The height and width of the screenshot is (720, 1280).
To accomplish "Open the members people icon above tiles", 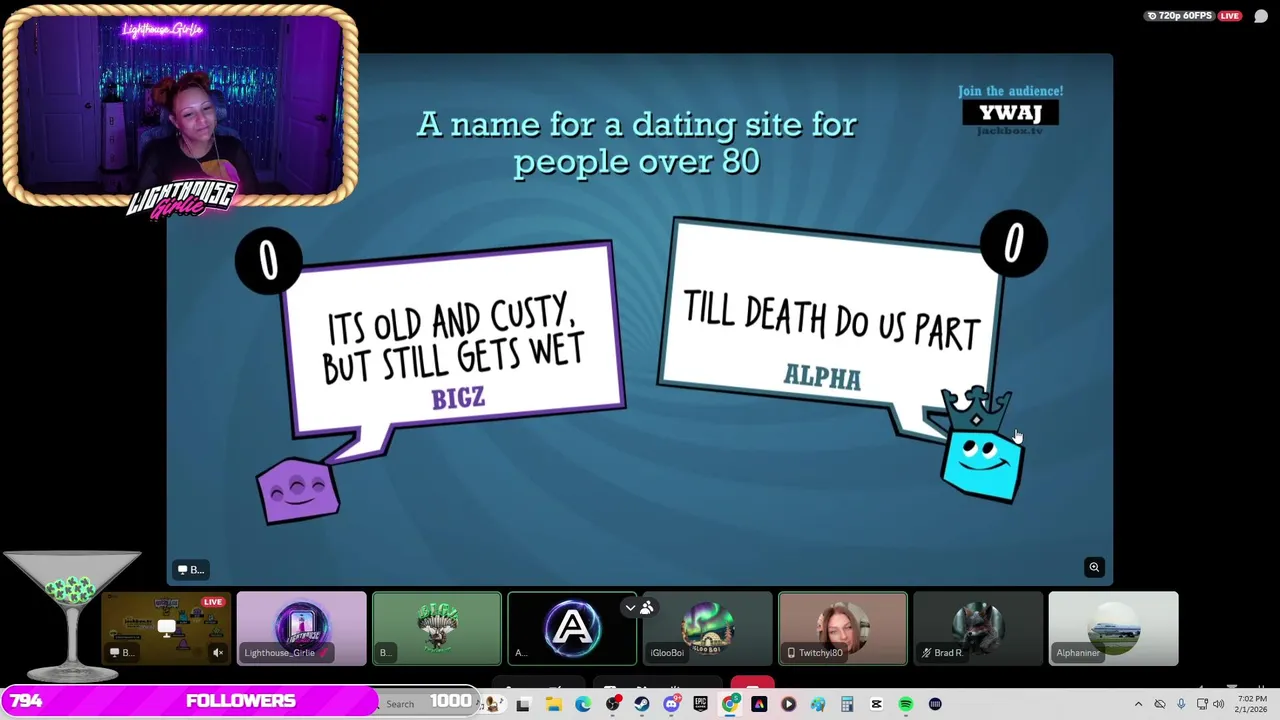I will pos(647,607).
